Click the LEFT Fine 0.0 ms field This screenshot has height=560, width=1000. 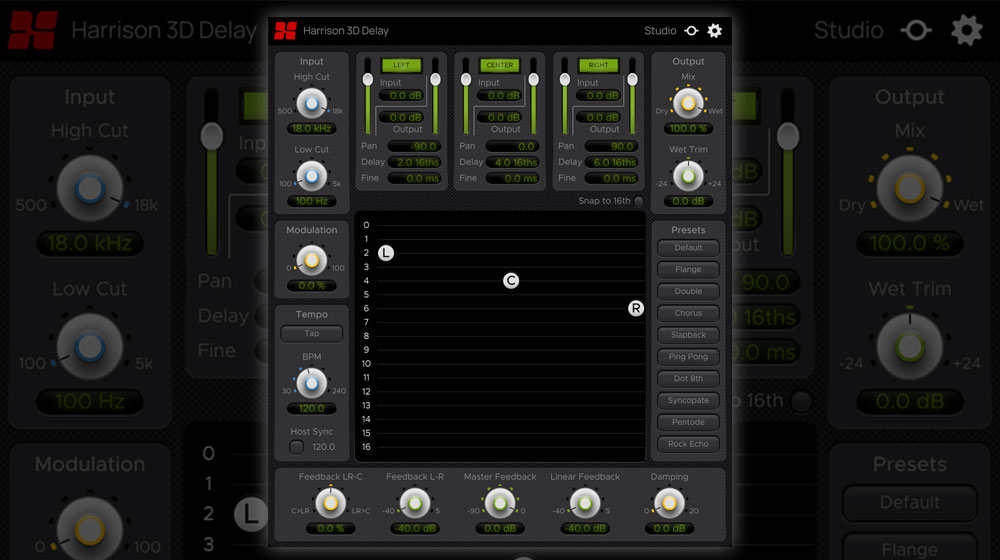pos(414,179)
